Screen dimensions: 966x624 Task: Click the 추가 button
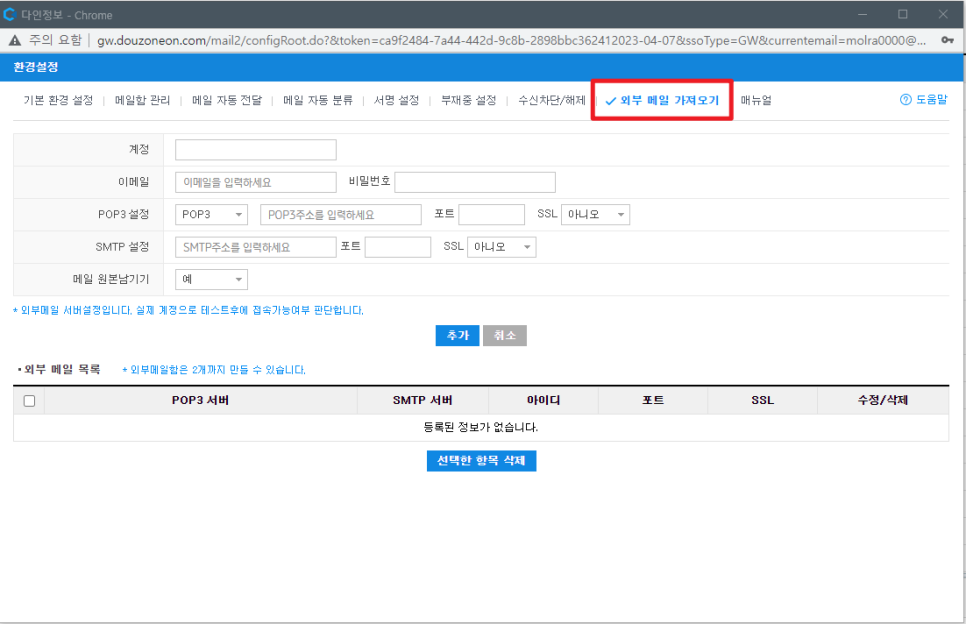click(x=457, y=336)
